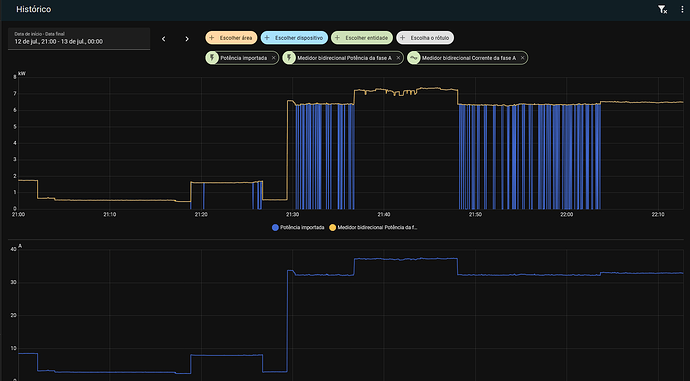The width and height of the screenshot is (690, 381).
Task: Open the Escolher dispositivo picker
Action: click(294, 38)
